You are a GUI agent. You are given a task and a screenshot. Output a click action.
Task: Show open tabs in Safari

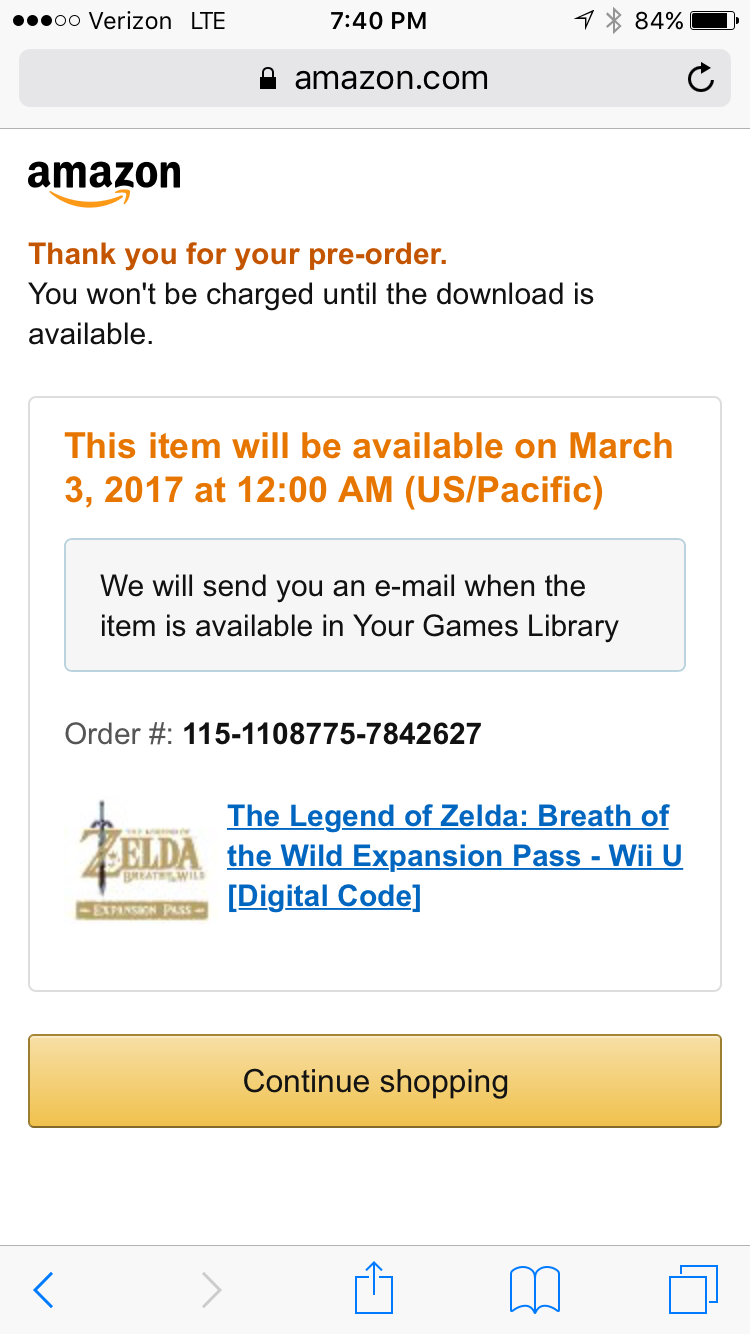pos(692,1290)
